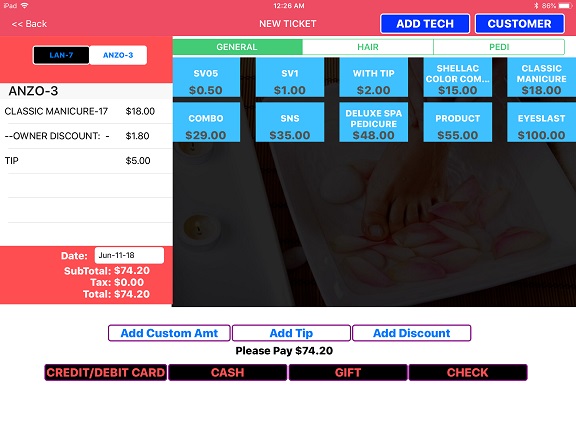Click the ADD TECH button
Screen dimensions: 576x432
click(425, 24)
